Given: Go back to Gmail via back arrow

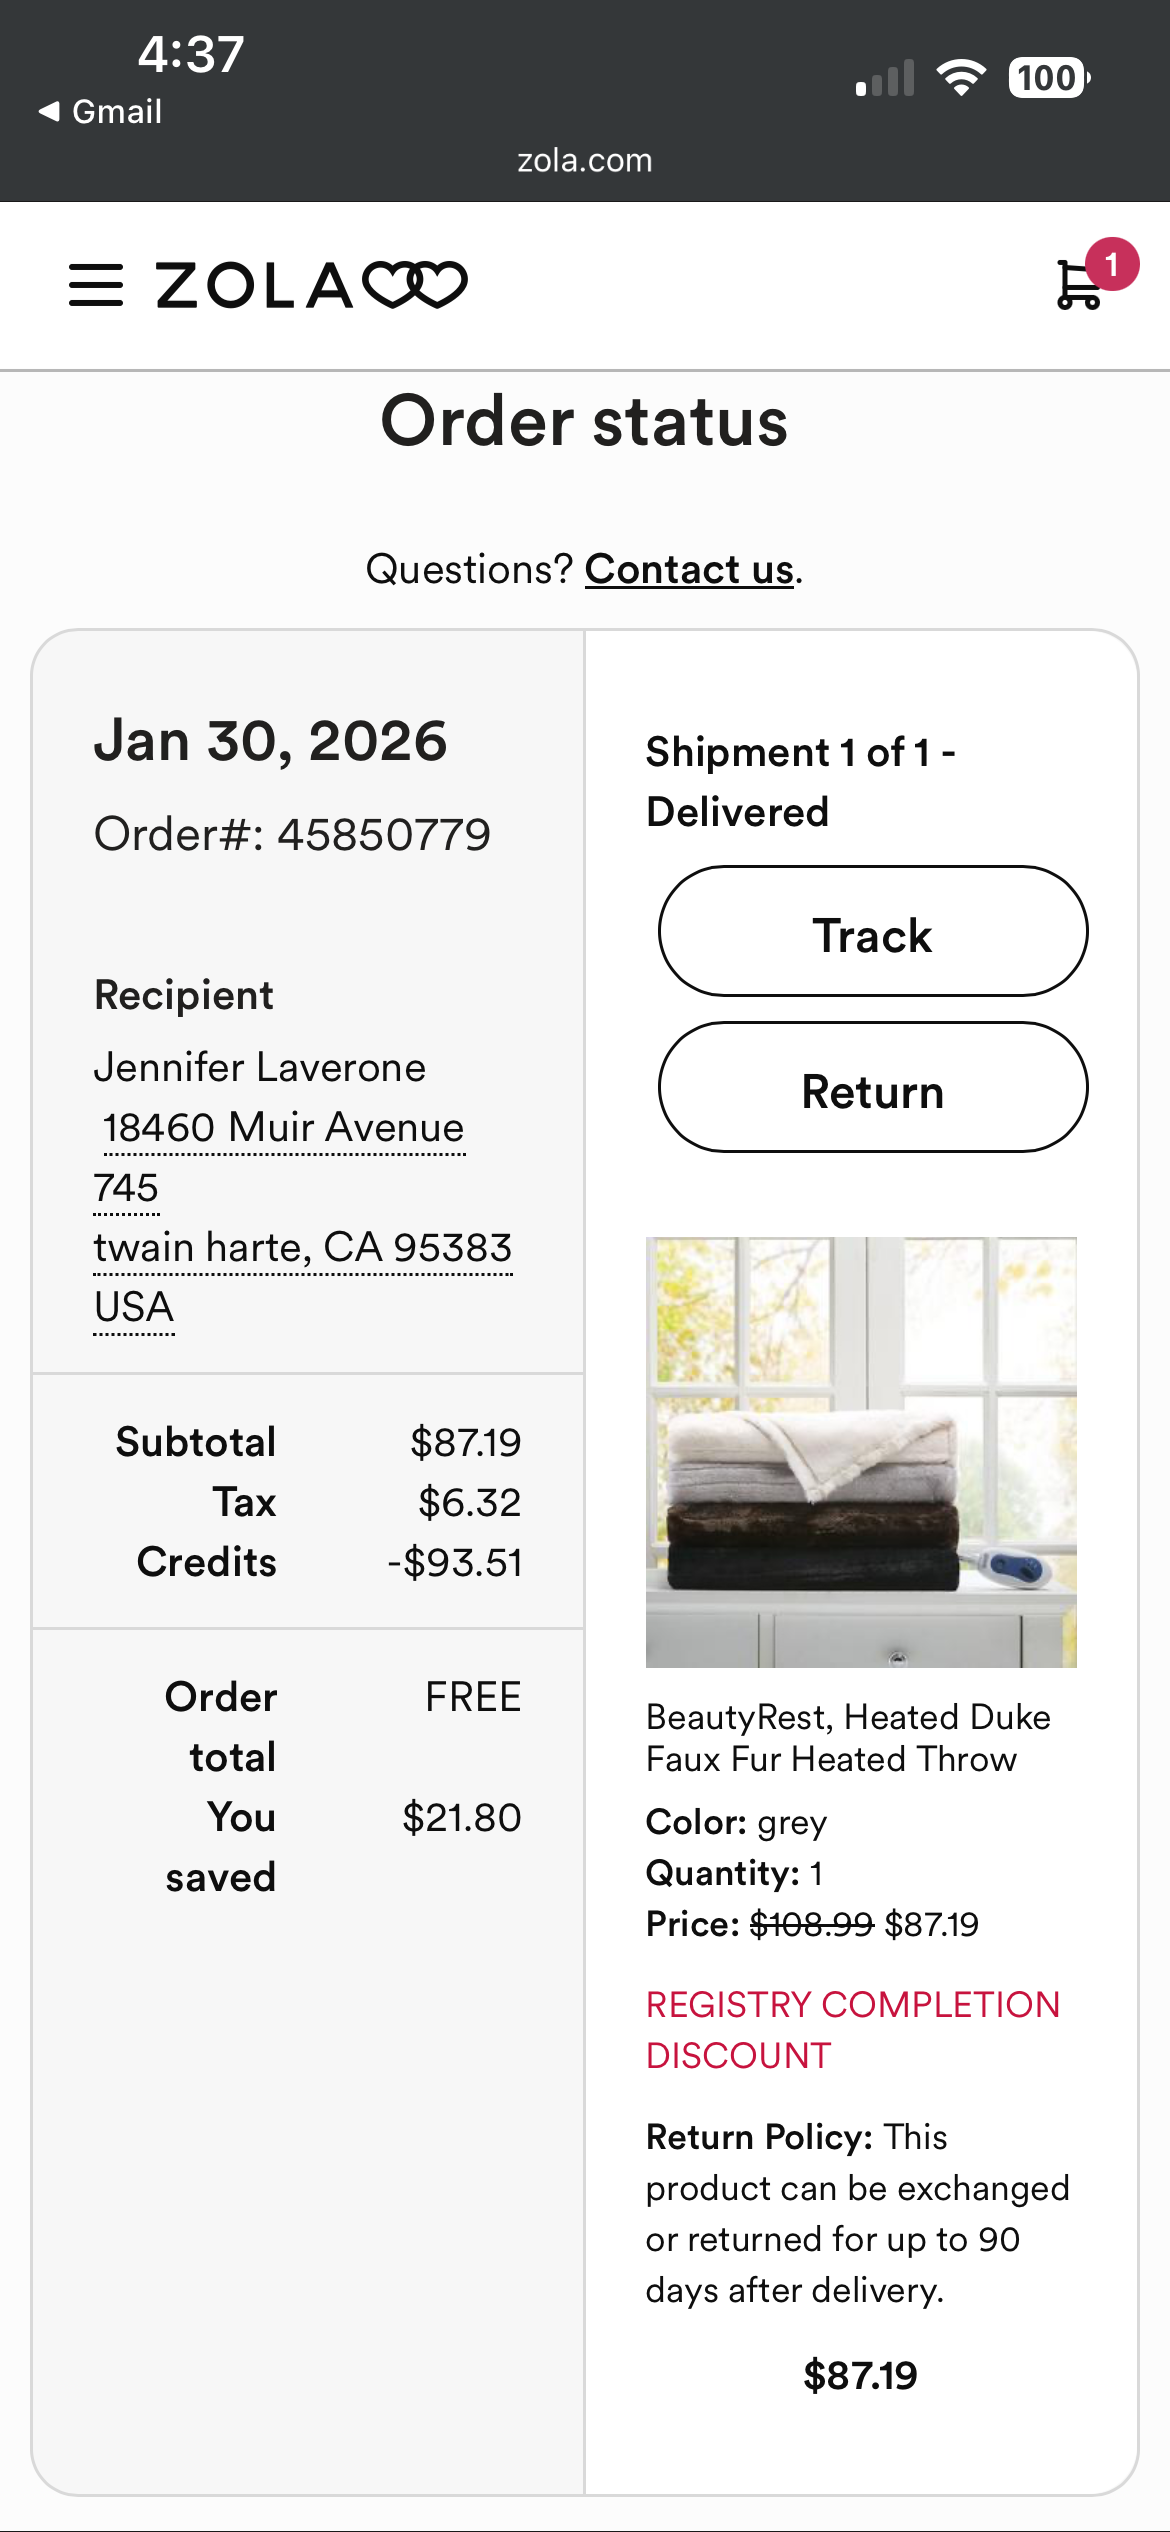Looking at the screenshot, I should [x=100, y=111].
